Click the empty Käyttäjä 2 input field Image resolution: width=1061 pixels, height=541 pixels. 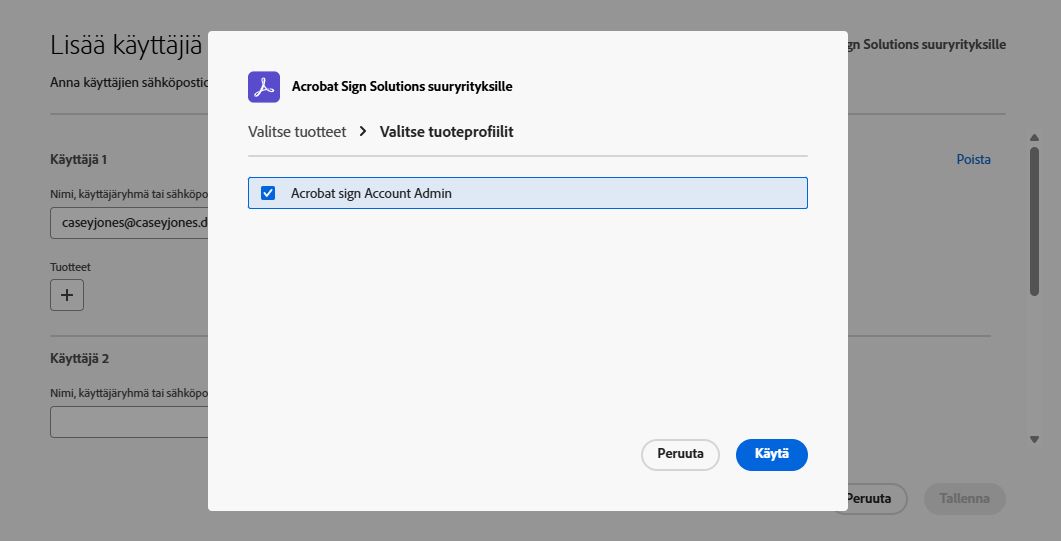point(129,422)
